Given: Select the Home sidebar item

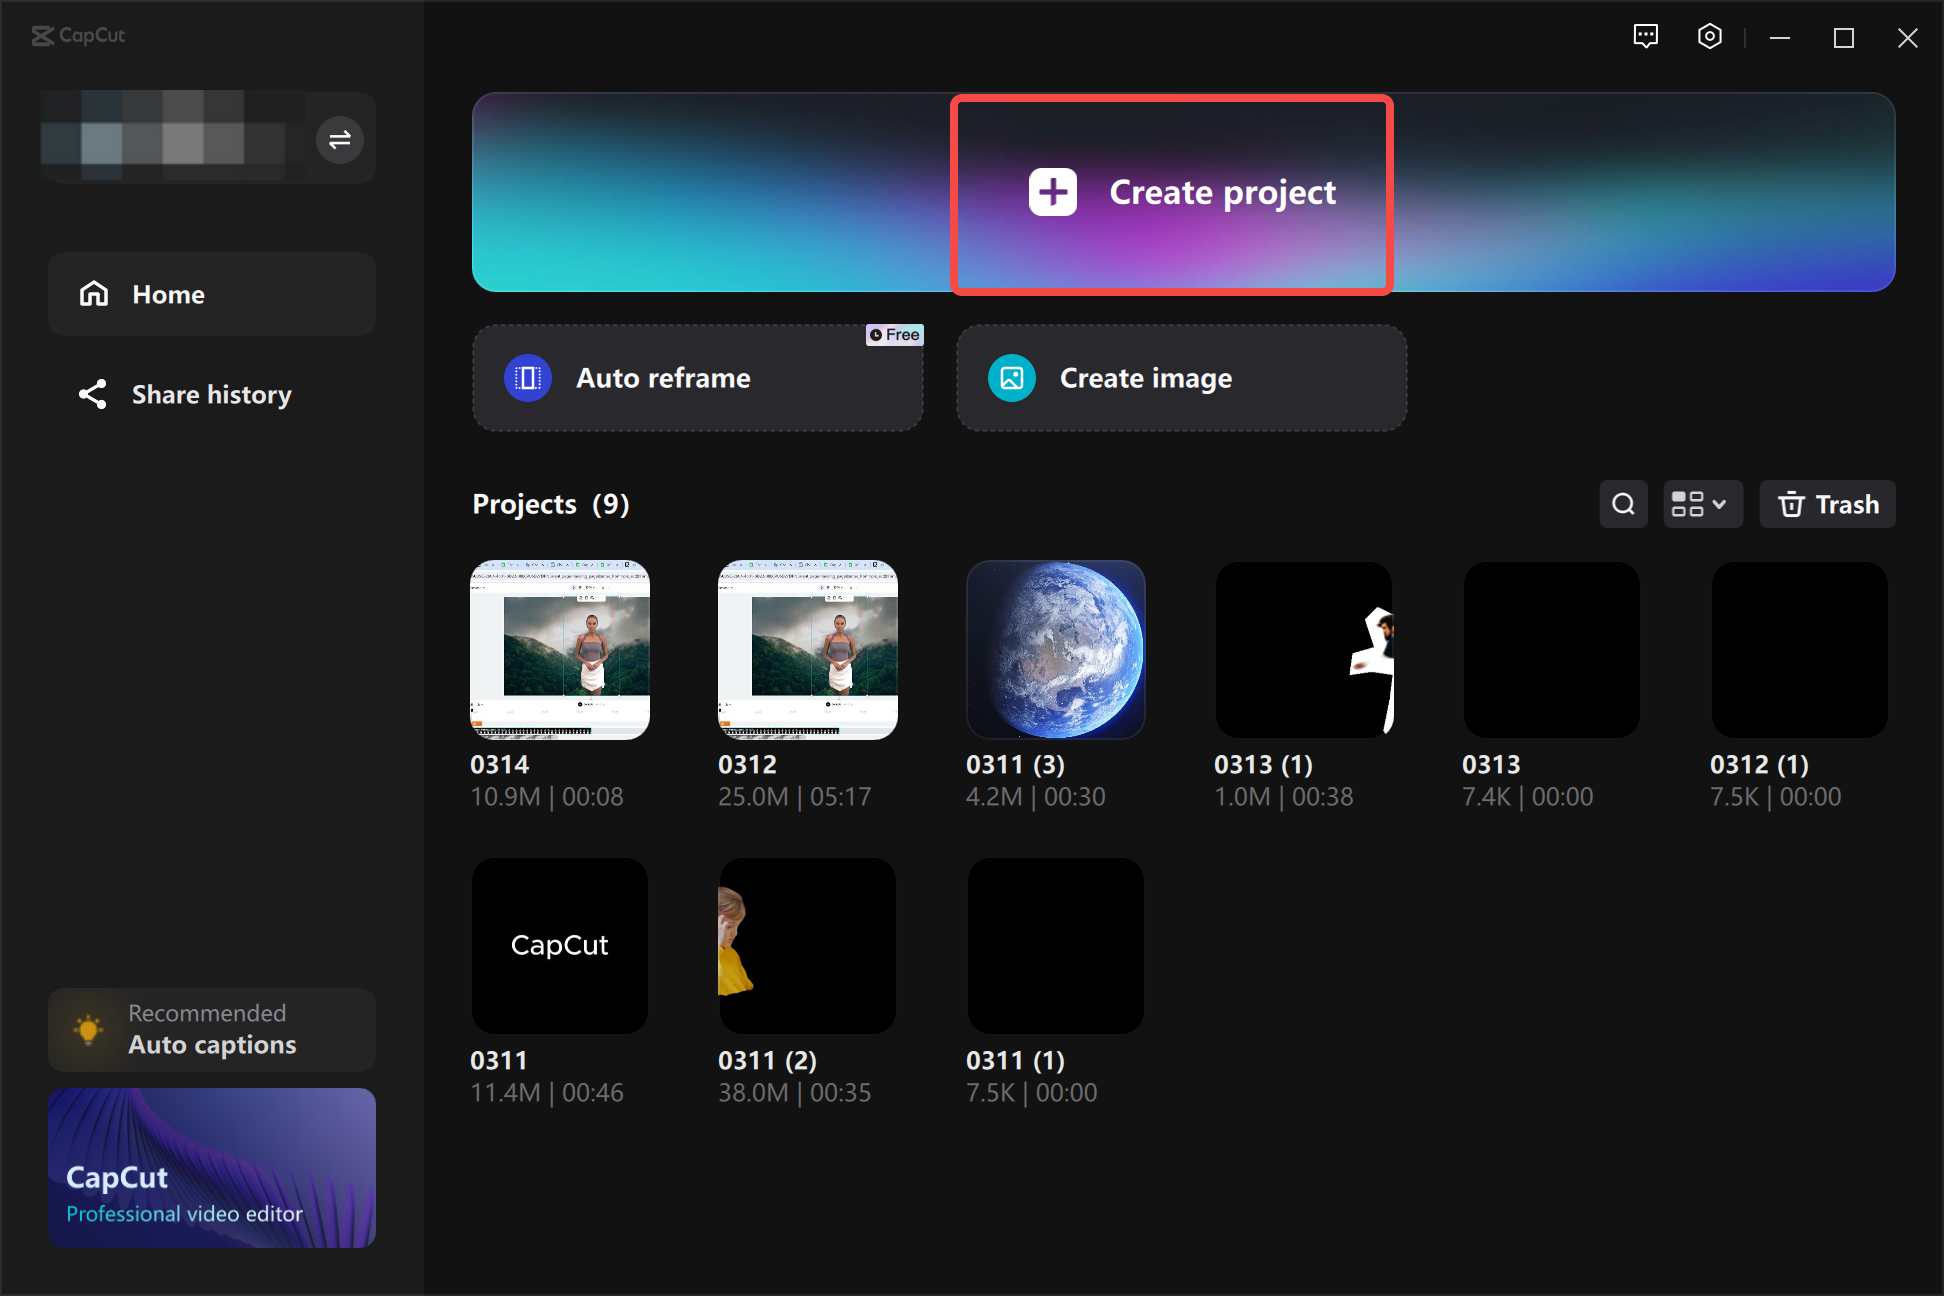Looking at the screenshot, I should (x=211, y=294).
